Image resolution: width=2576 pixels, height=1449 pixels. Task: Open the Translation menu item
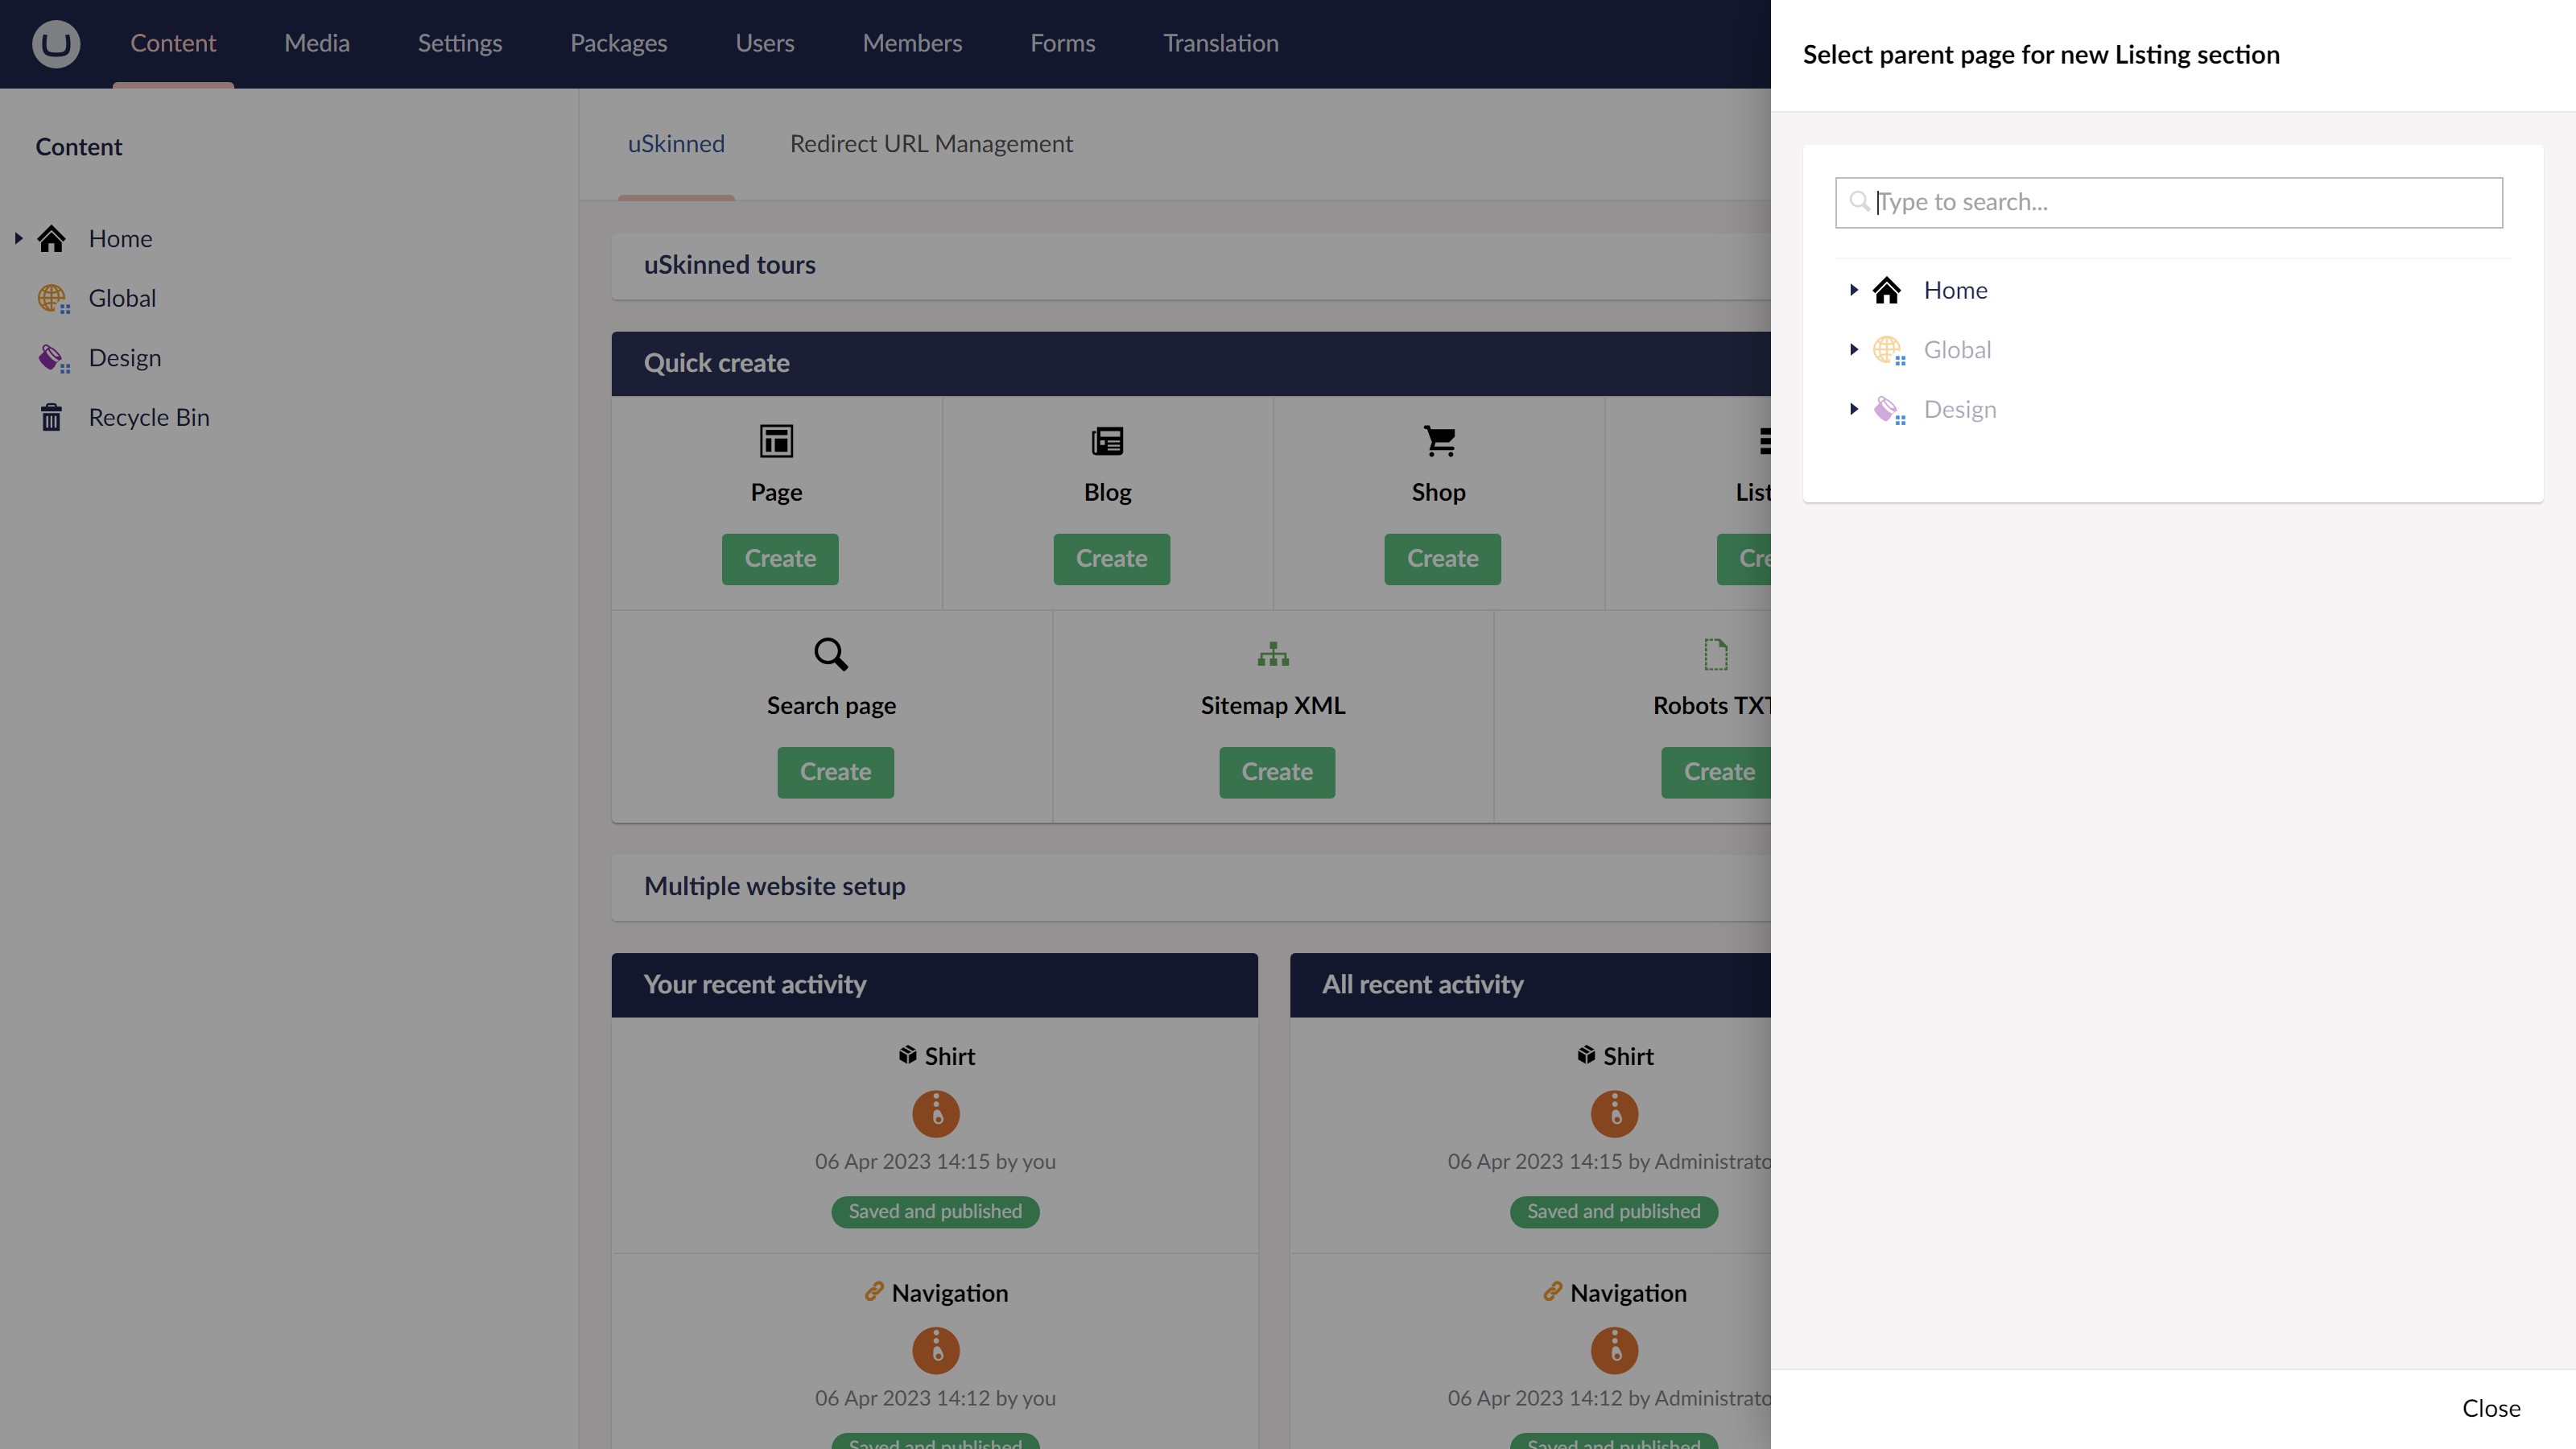pos(1220,43)
